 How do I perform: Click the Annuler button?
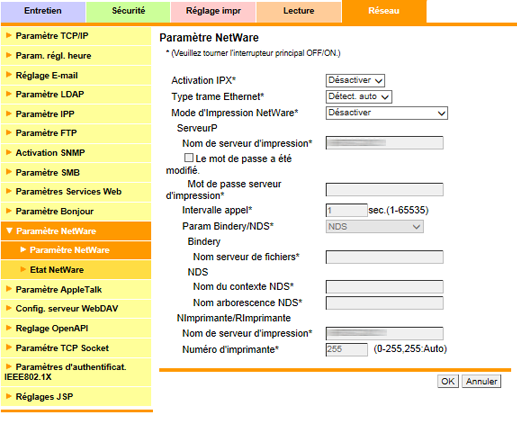pyautogui.click(x=481, y=381)
